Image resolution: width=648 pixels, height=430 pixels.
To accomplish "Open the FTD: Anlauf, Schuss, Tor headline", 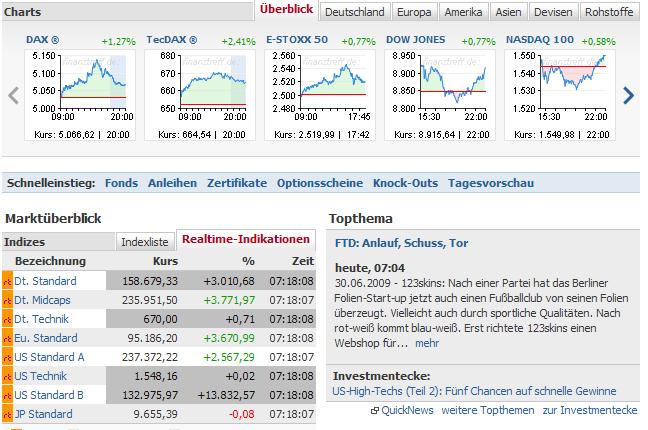I will [401, 243].
